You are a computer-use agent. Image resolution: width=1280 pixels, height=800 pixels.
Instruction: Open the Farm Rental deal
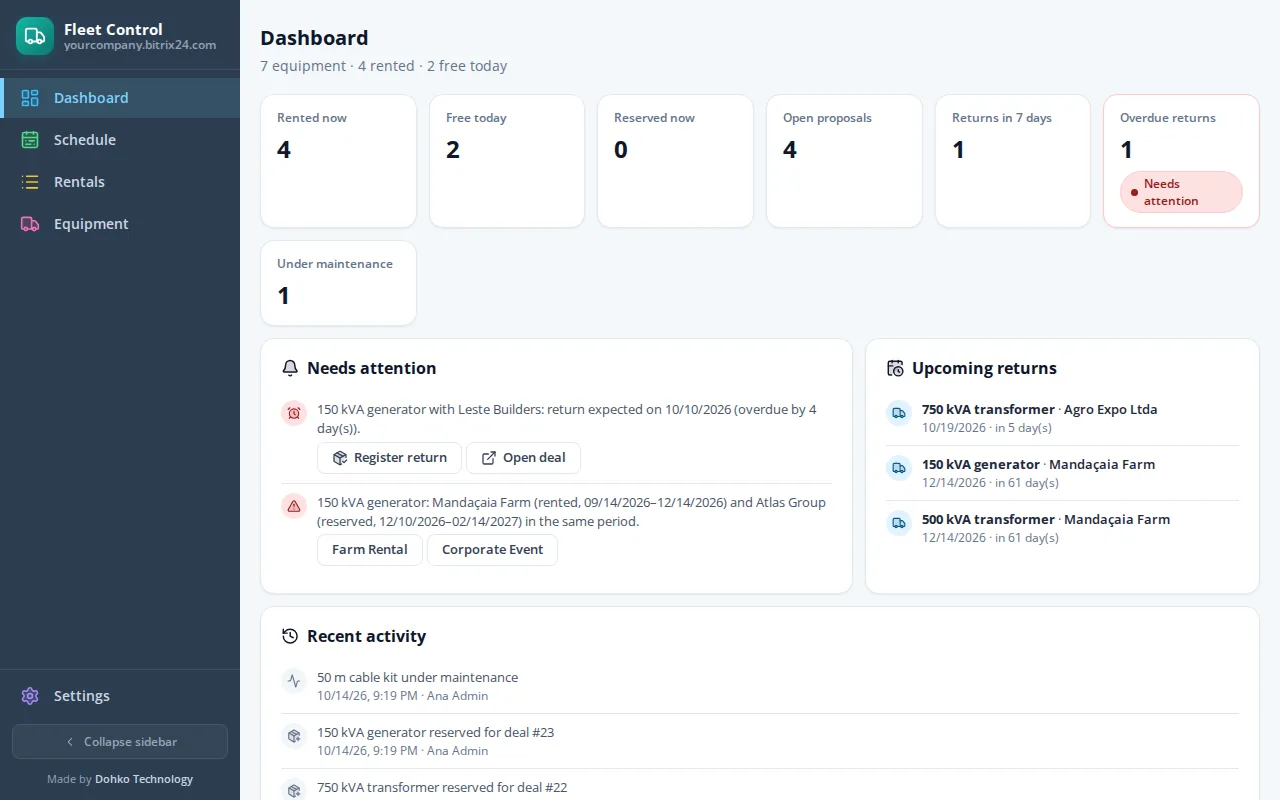click(x=370, y=550)
